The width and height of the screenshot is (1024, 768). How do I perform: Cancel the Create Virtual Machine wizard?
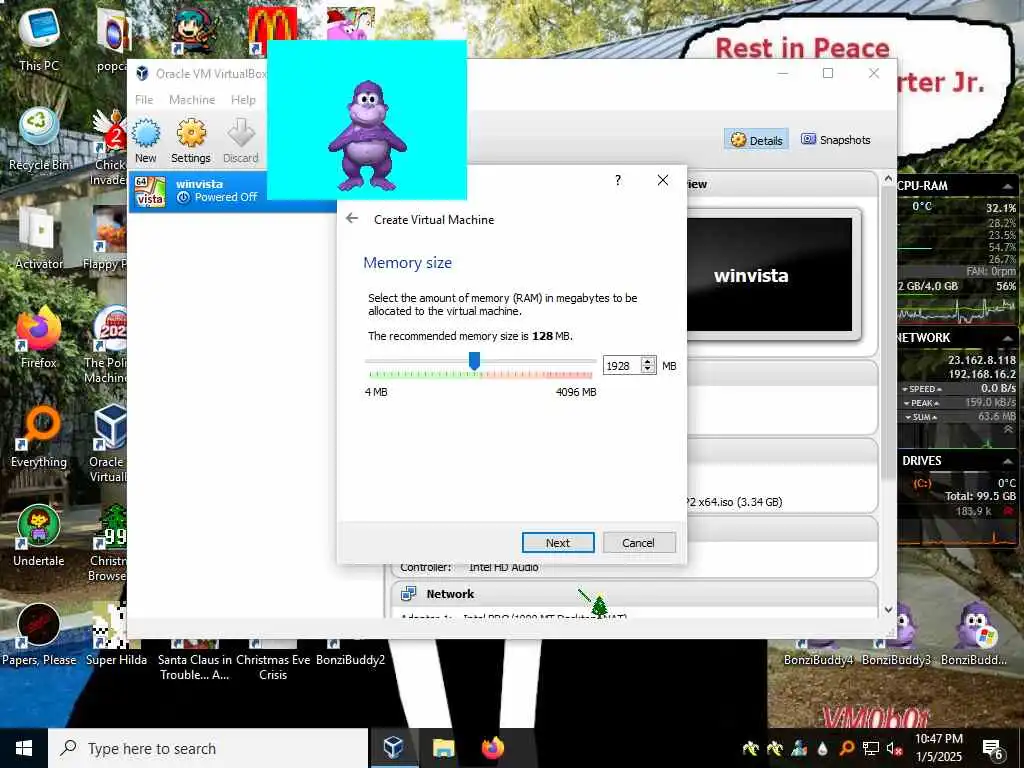638,543
